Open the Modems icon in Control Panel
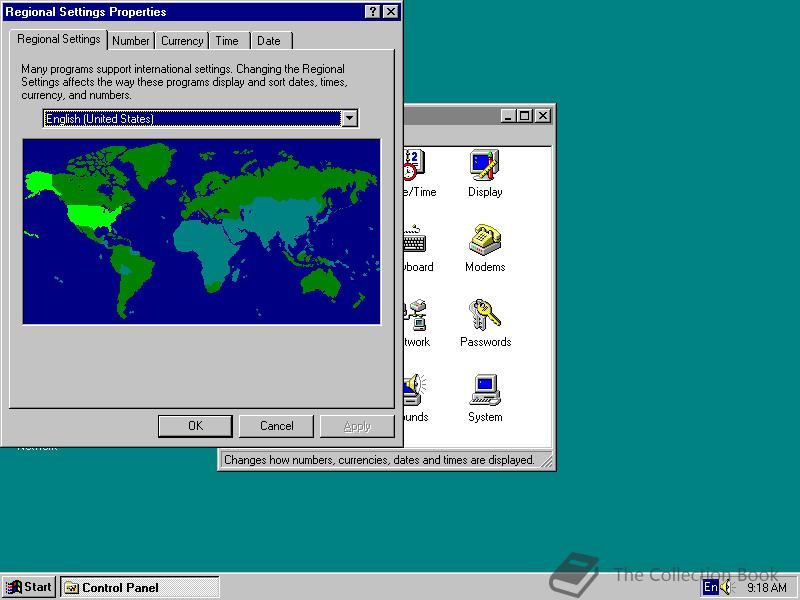Viewport: 800px width, 600px height. [x=485, y=248]
